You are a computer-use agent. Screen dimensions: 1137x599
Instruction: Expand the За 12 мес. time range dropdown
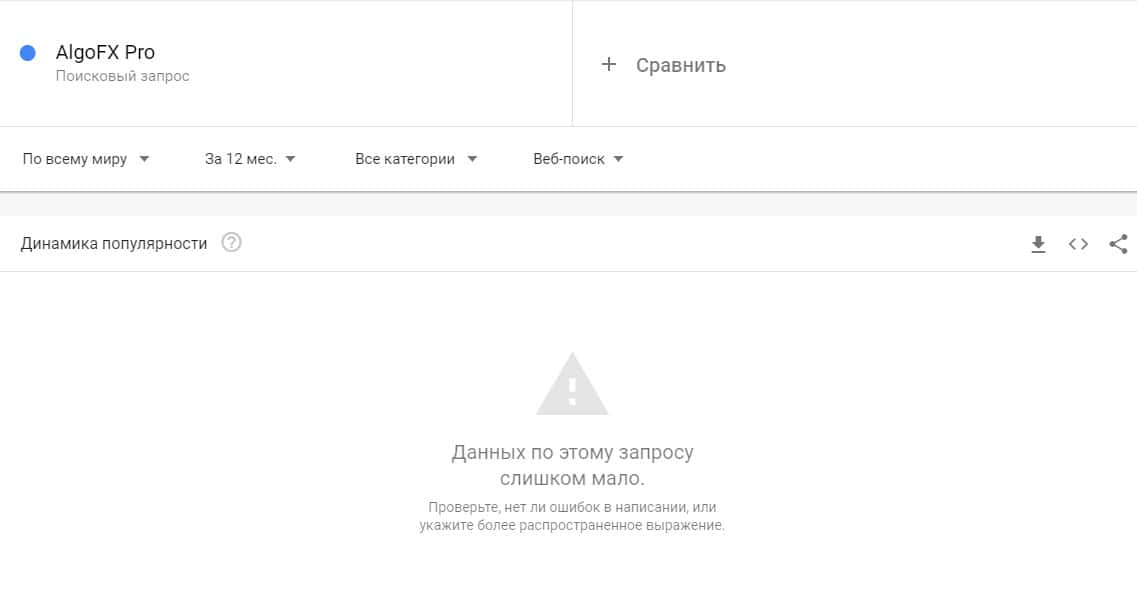[250, 159]
